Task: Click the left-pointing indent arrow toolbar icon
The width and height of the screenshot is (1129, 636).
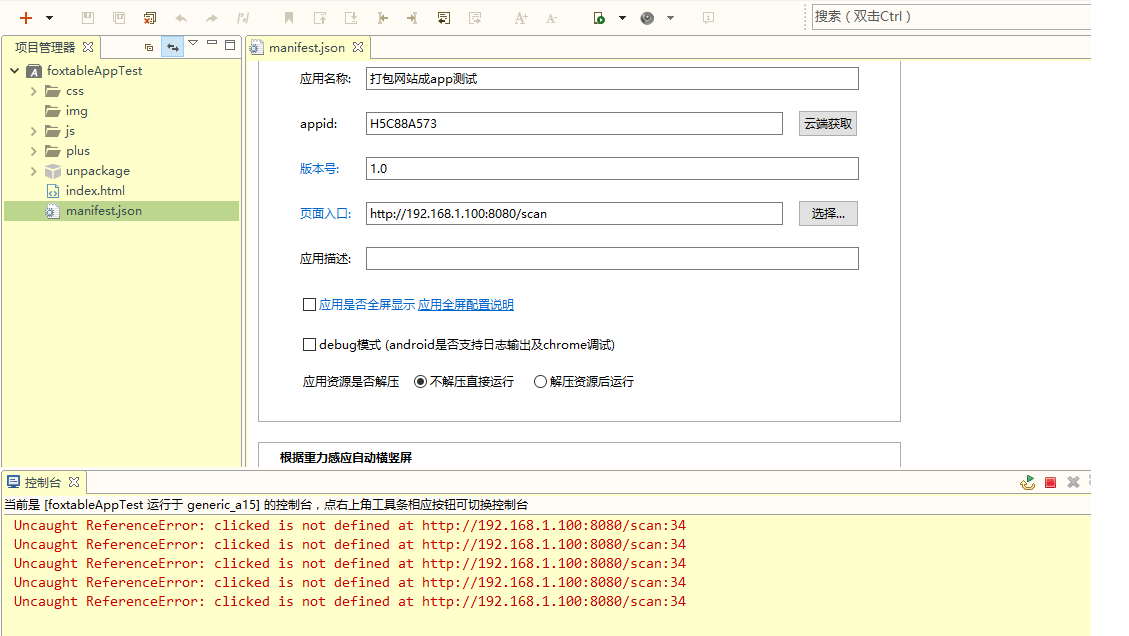Action: pos(382,18)
